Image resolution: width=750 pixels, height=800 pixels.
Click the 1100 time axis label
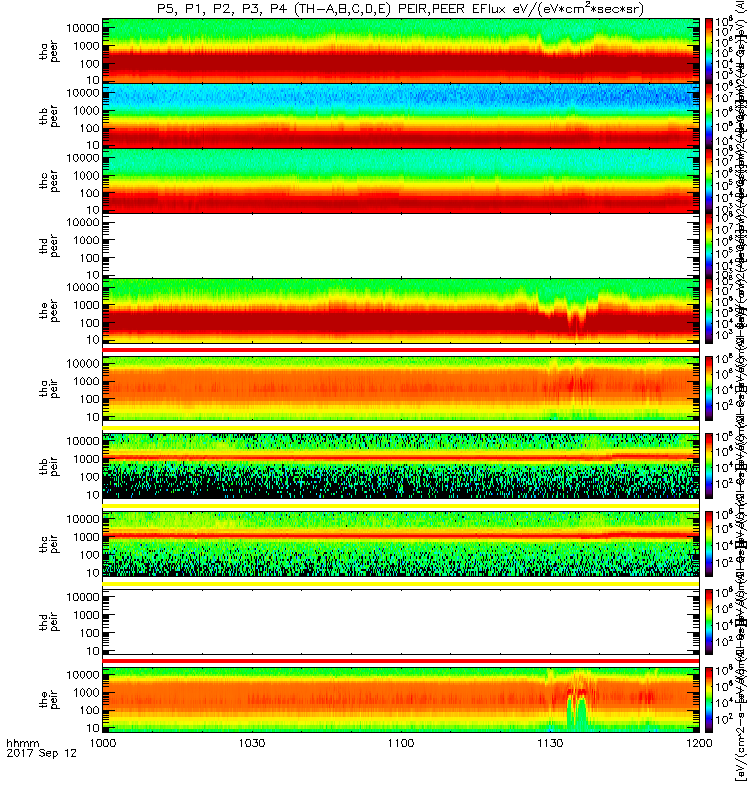click(401, 743)
